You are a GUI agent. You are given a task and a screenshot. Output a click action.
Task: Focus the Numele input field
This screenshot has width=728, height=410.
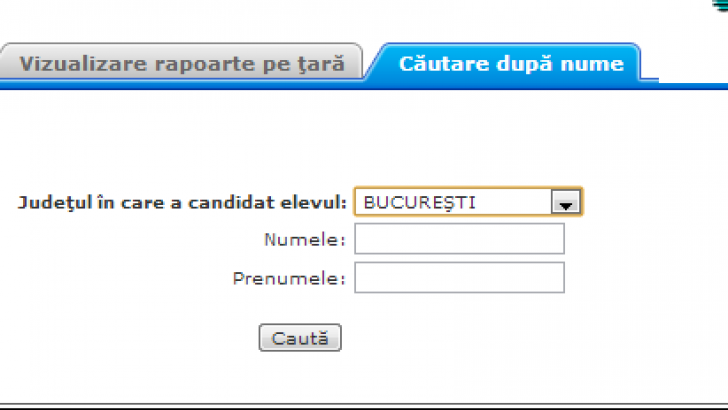[x=459, y=239]
